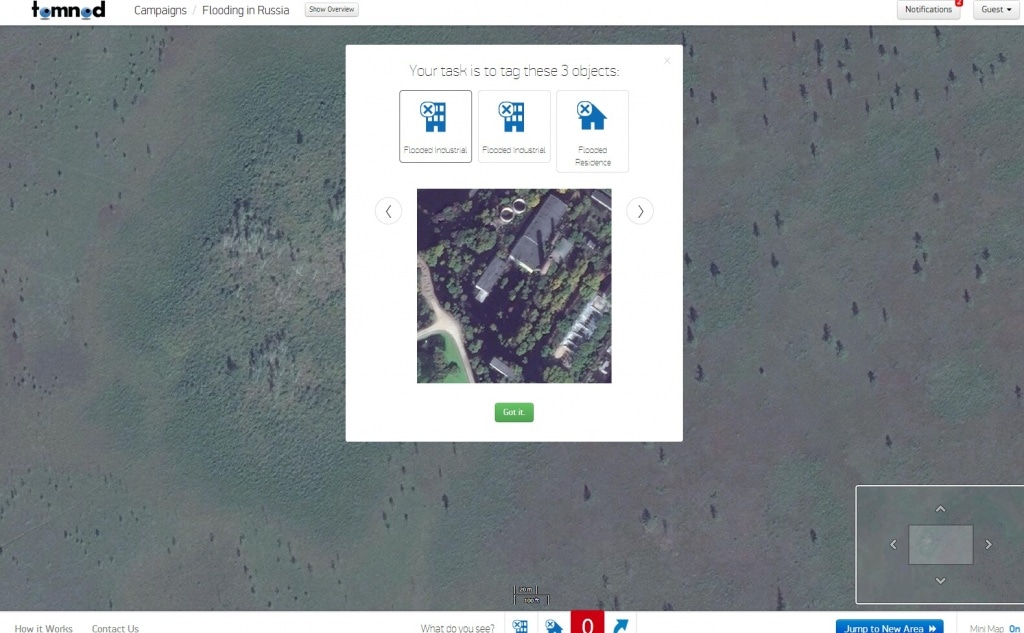Select the middle Flooded Industrial tile
This screenshot has width=1024, height=633.
[x=514, y=126]
